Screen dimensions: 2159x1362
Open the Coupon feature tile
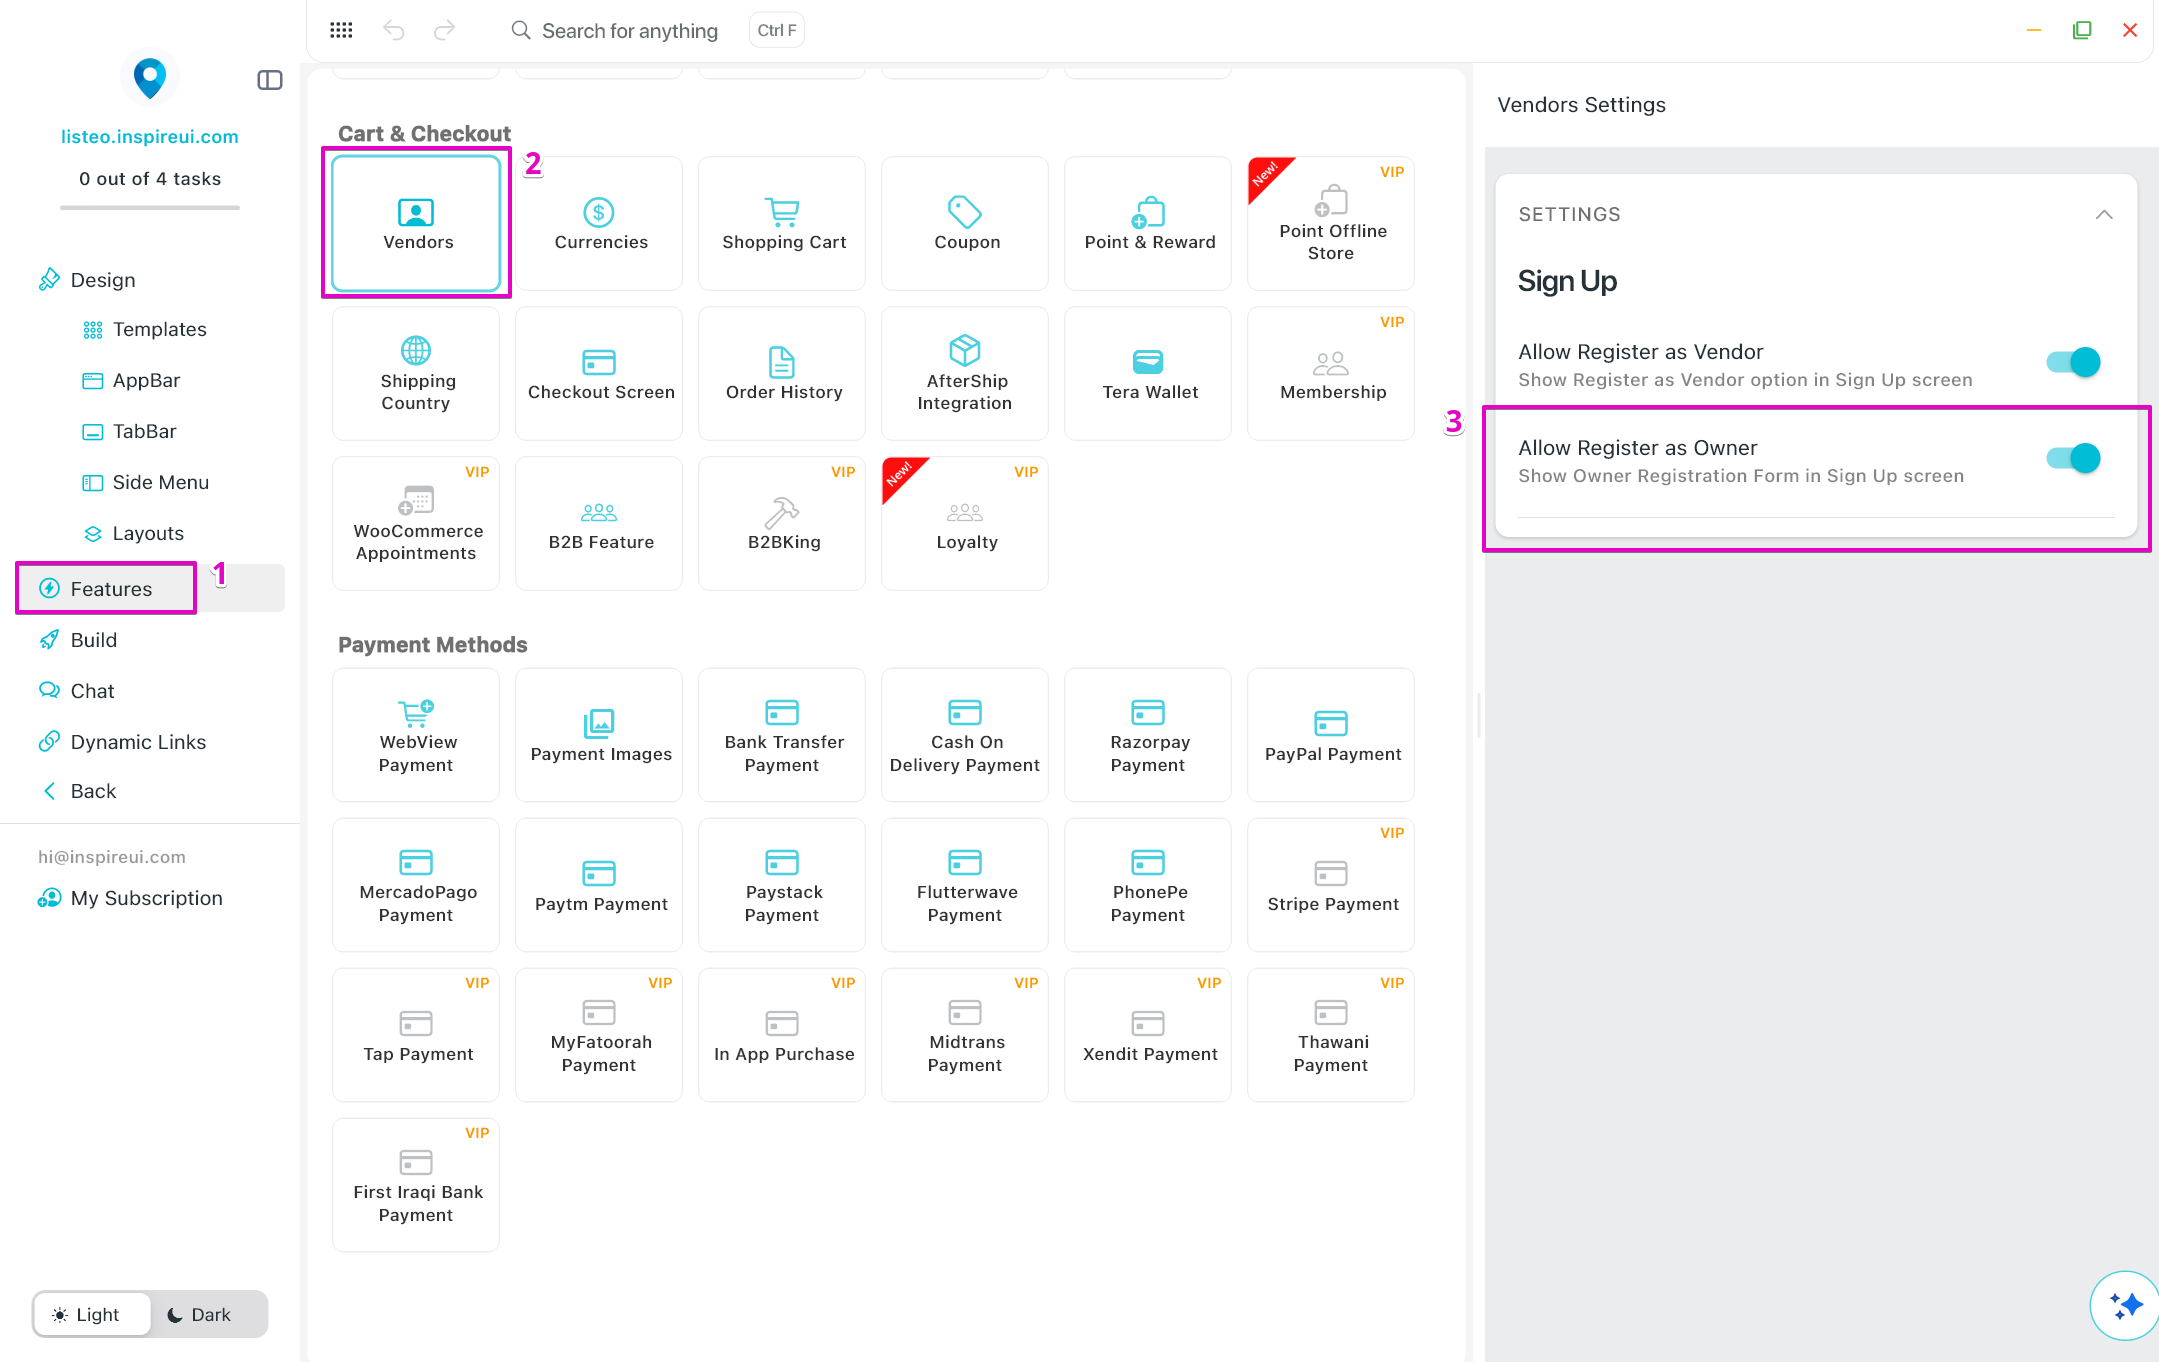tap(966, 223)
